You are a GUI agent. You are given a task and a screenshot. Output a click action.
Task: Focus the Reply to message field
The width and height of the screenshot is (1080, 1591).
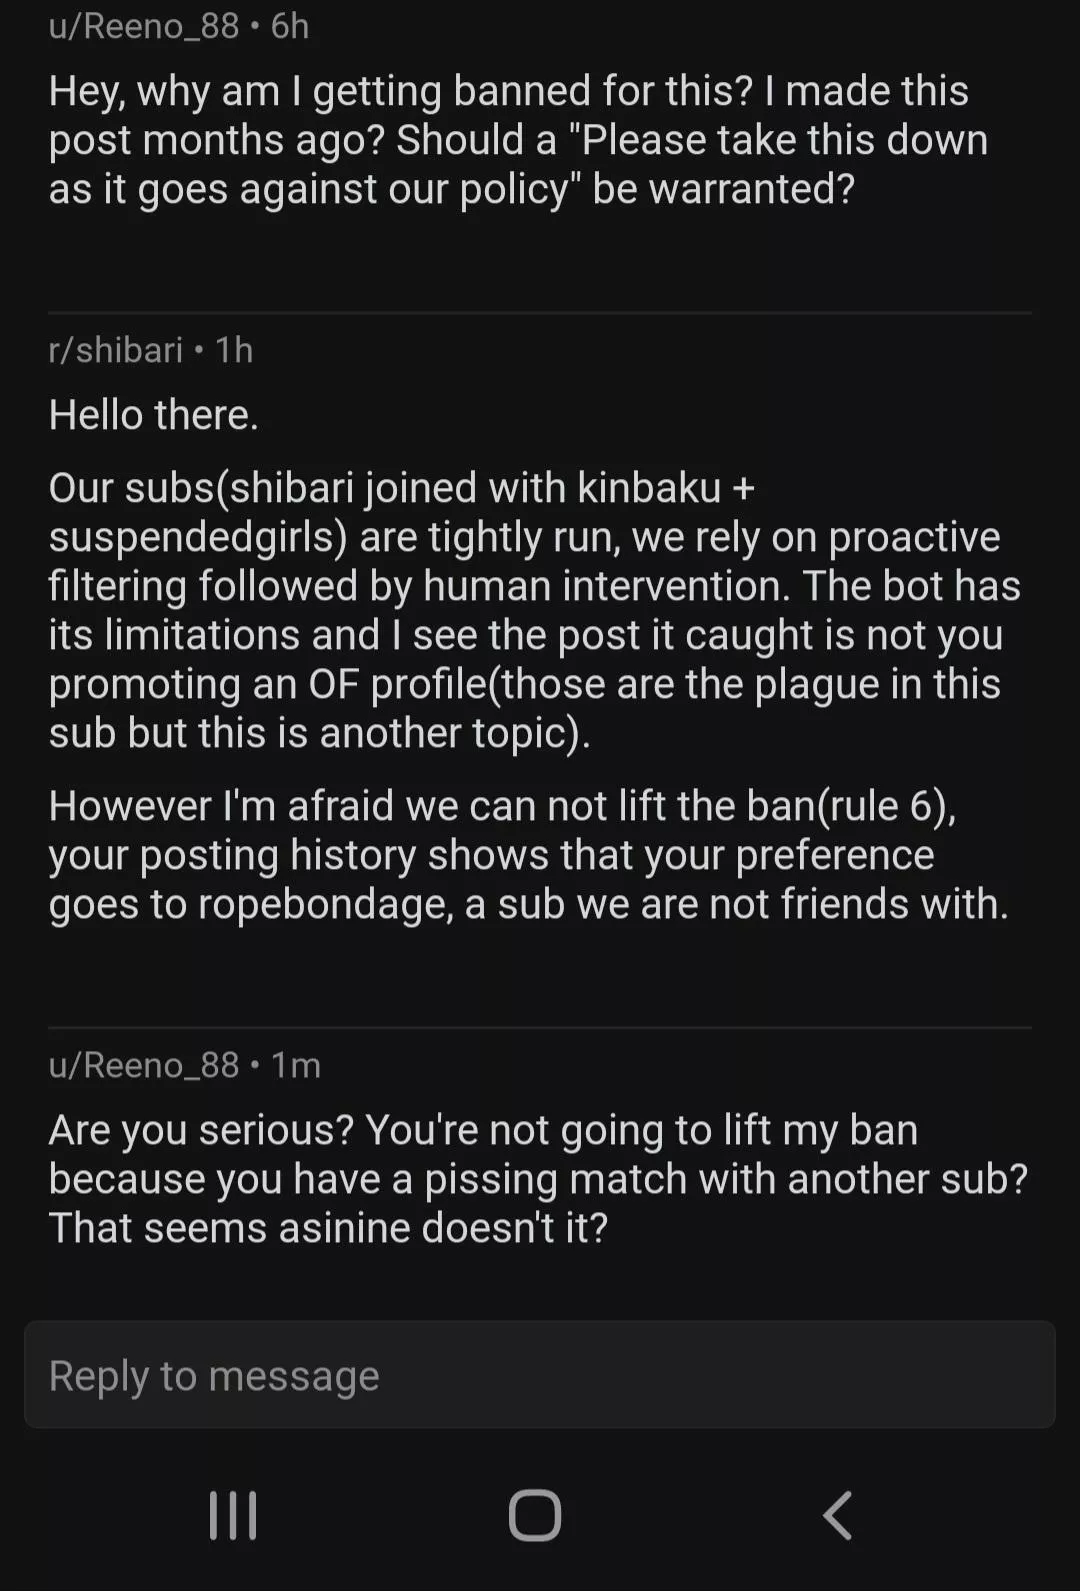point(540,1375)
